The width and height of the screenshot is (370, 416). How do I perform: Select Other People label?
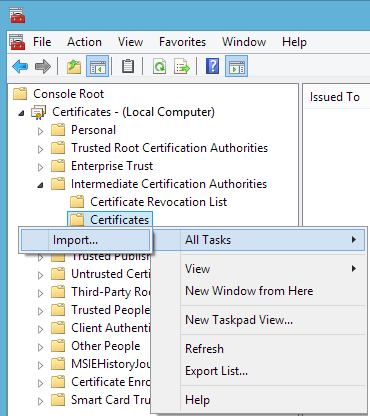coord(106,346)
